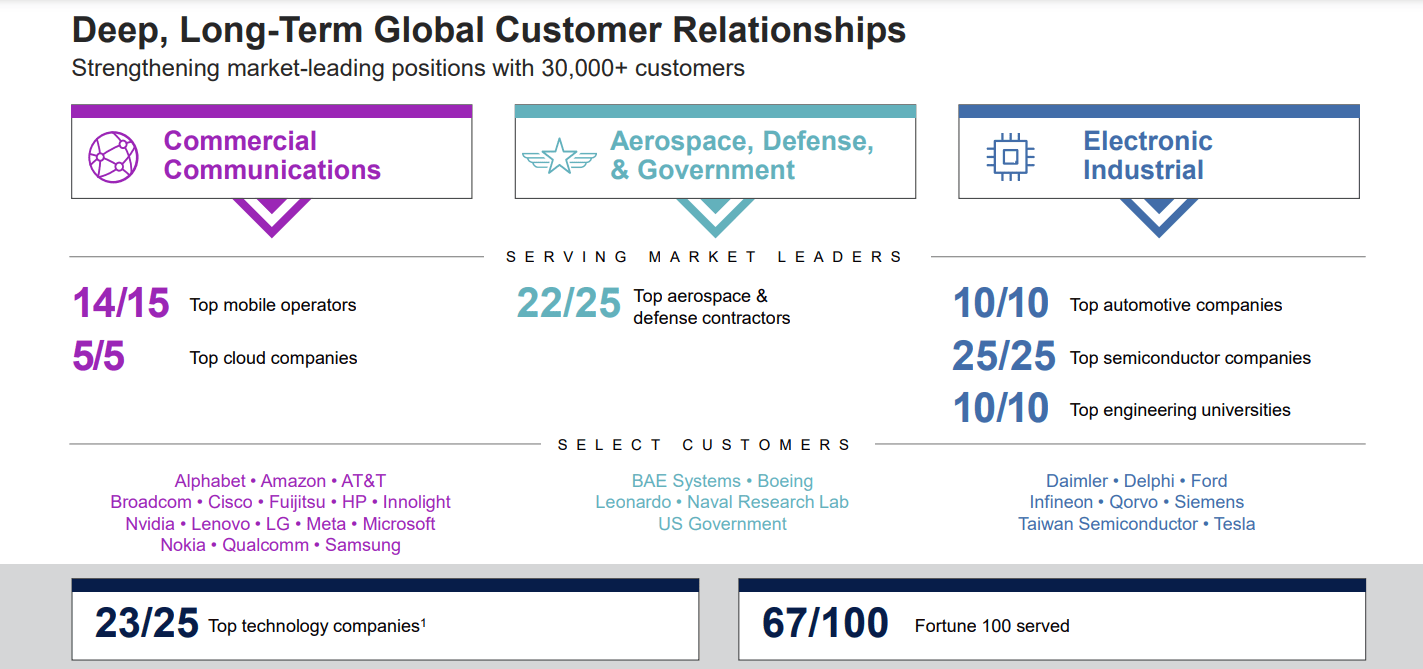Click the Alphabet customer name
The image size is (1423, 669).
[x=210, y=481]
